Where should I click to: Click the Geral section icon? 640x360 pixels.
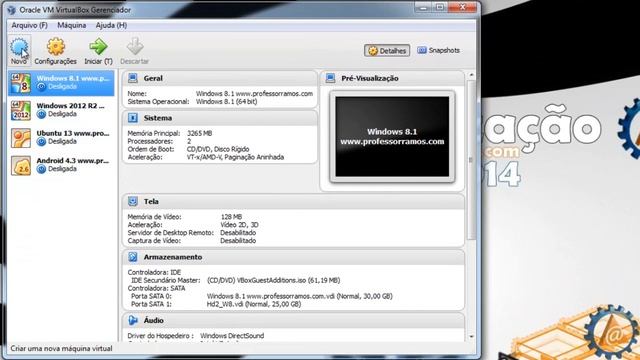click(x=133, y=78)
